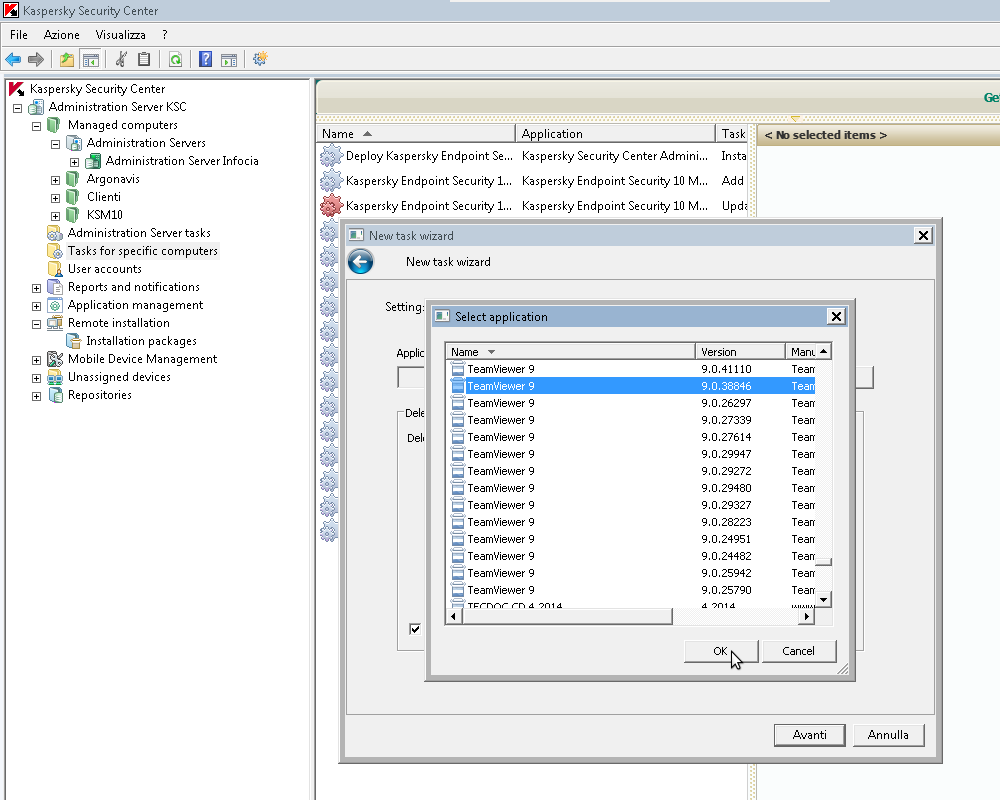Image resolution: width=1000 pixels, height=800 pixels.
Task: Click the Unassigned devices icon
Action: [x=55, y=377]
